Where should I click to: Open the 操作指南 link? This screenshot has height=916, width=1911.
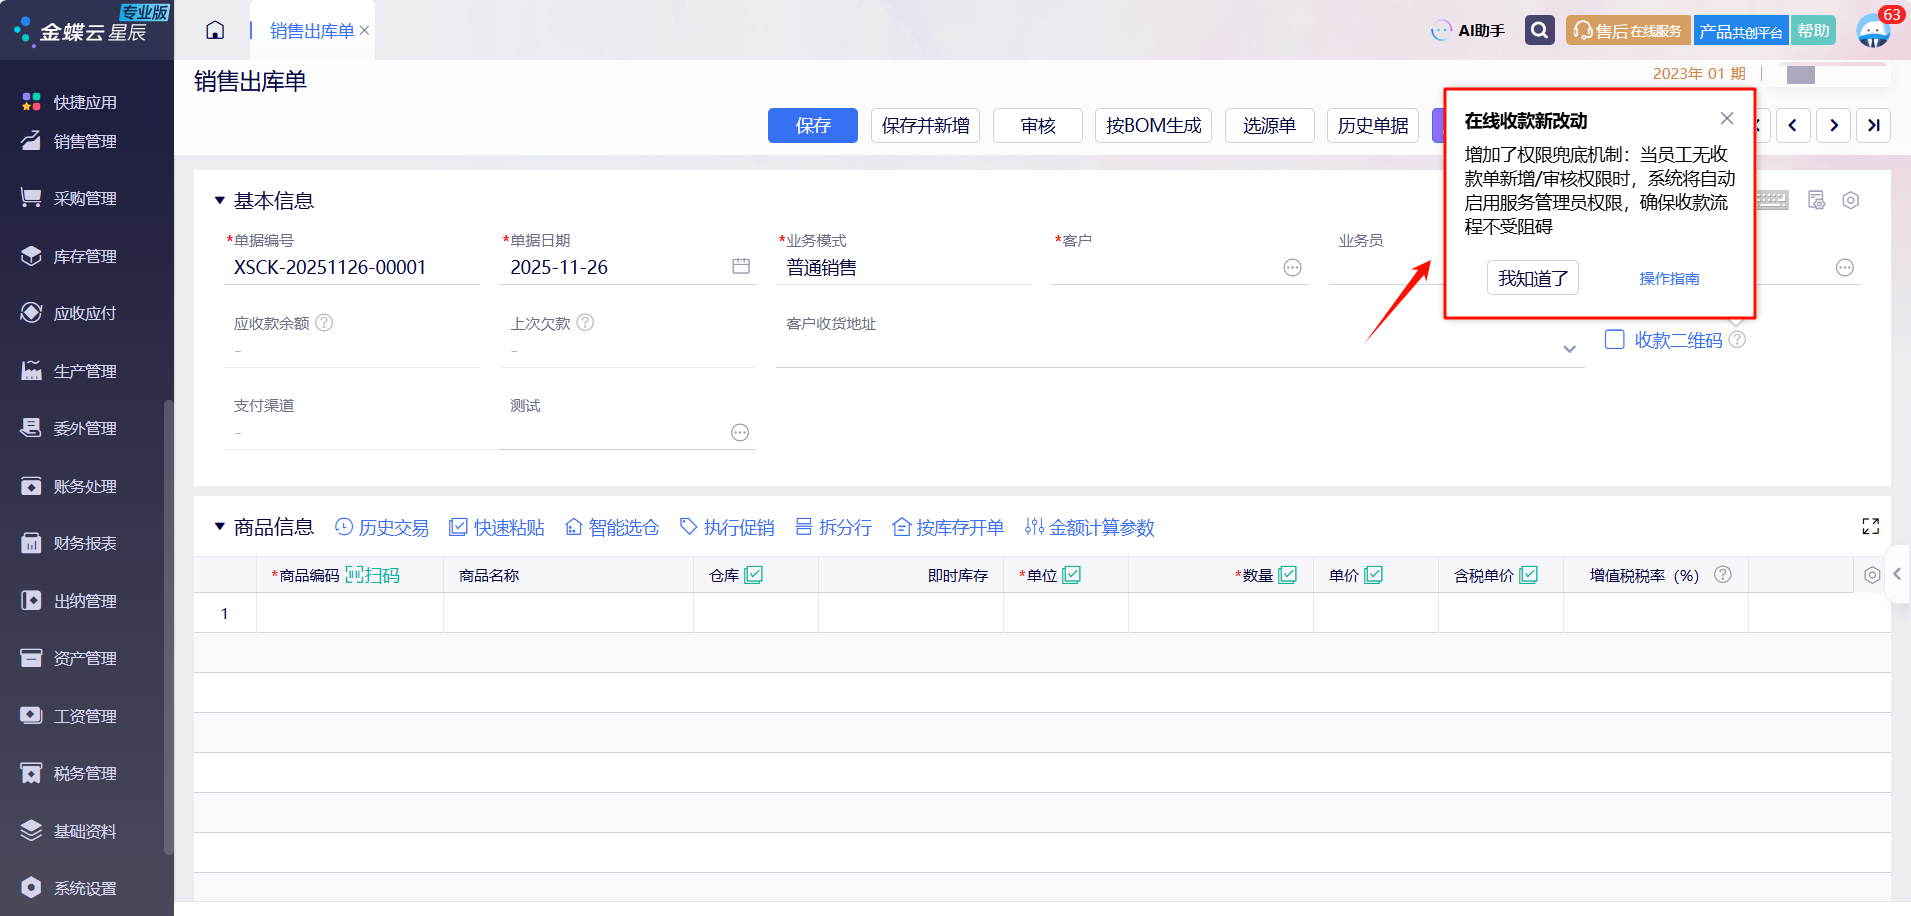pyautogui.click(x=1669, y=278)
